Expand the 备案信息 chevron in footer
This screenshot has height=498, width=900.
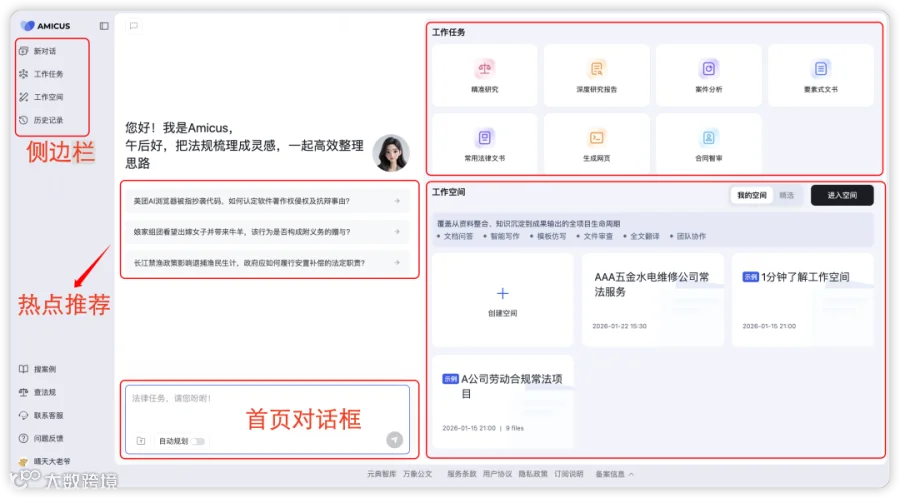[631, 474]
